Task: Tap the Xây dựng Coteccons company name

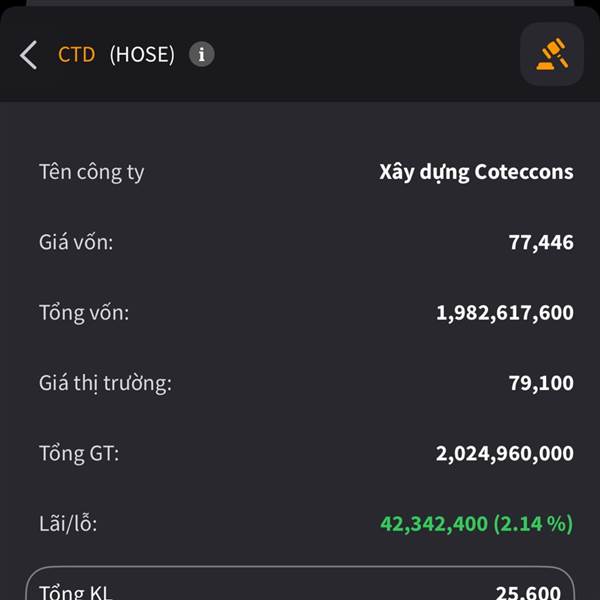Action: pyautogui.click(x=476, y=172)
